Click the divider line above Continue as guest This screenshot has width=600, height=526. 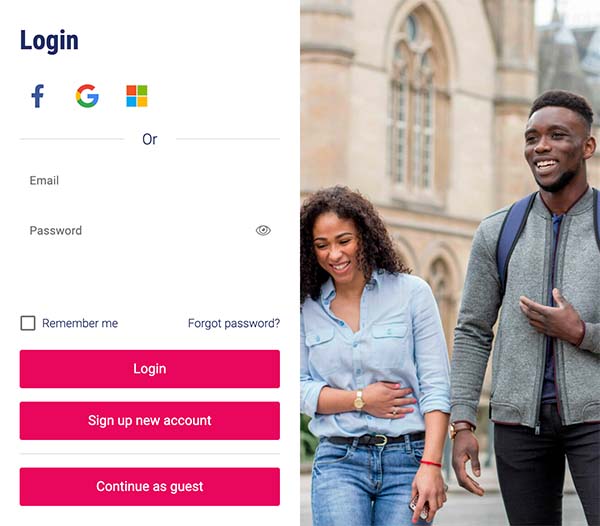pos(150,454)
